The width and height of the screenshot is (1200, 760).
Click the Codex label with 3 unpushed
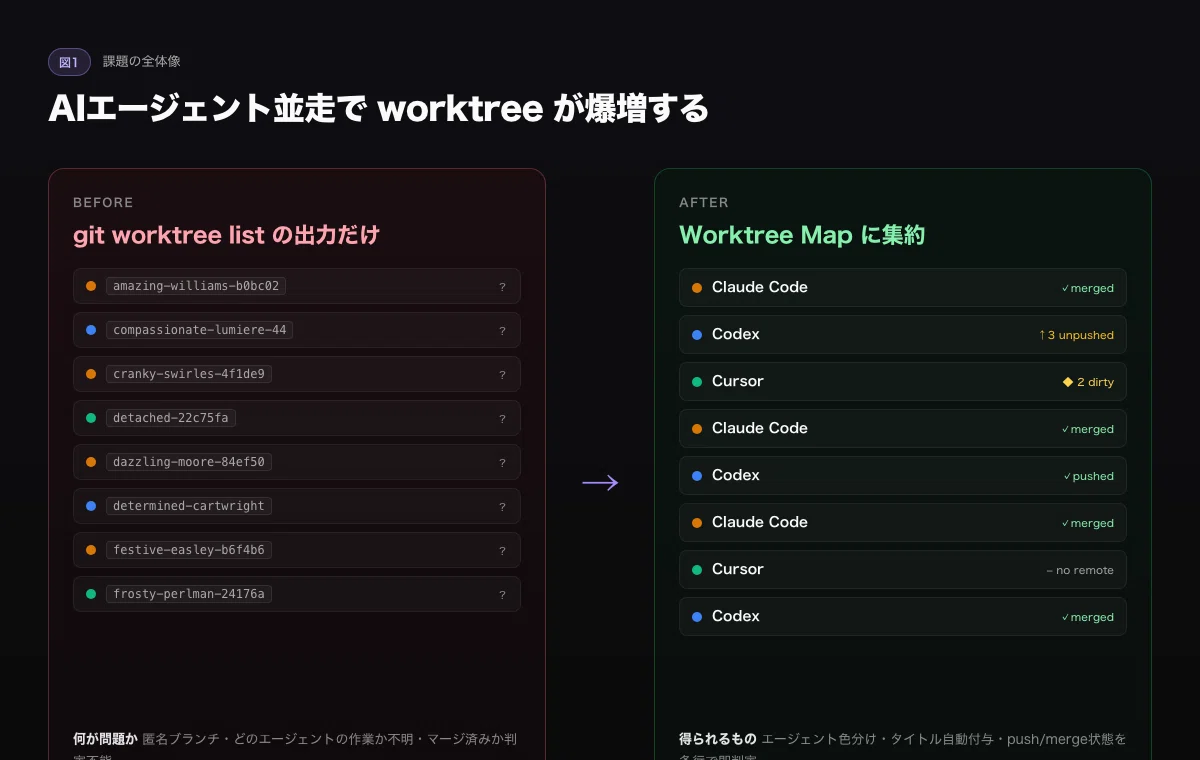(x=736, y=334)
